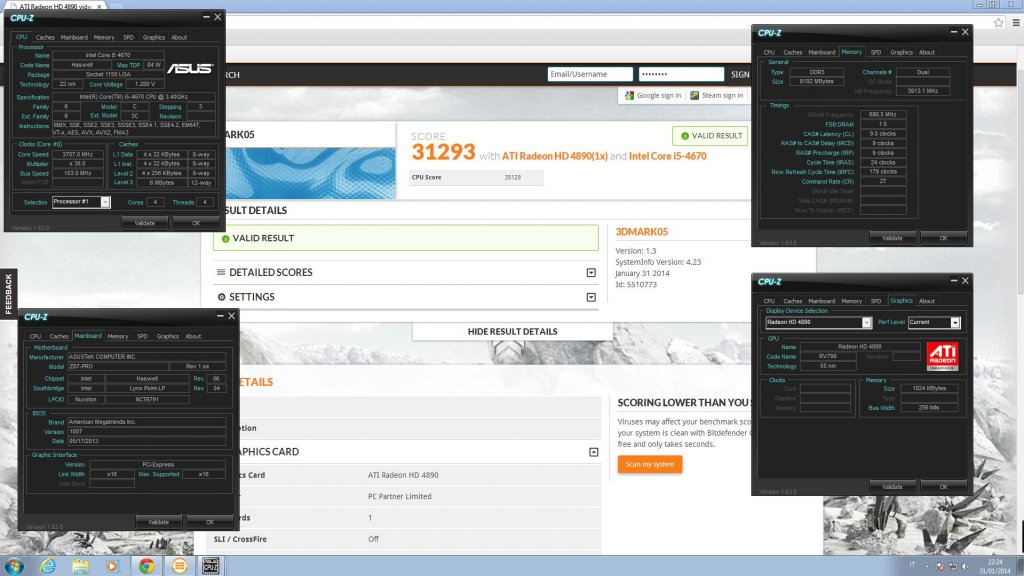Click the Email/Username field
This screenshot has width=1024, height=576.
(590, 74)
